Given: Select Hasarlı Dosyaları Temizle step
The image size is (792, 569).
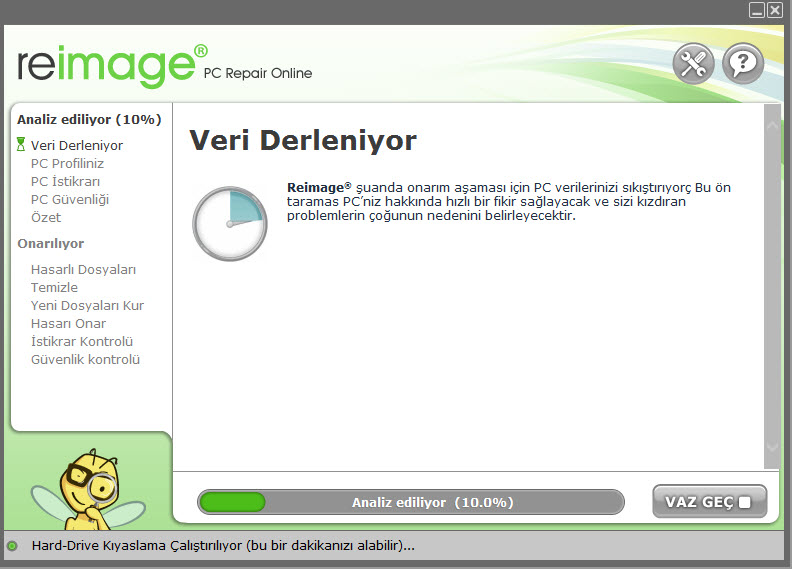Looking at the screenshot, I should point(83,278).
